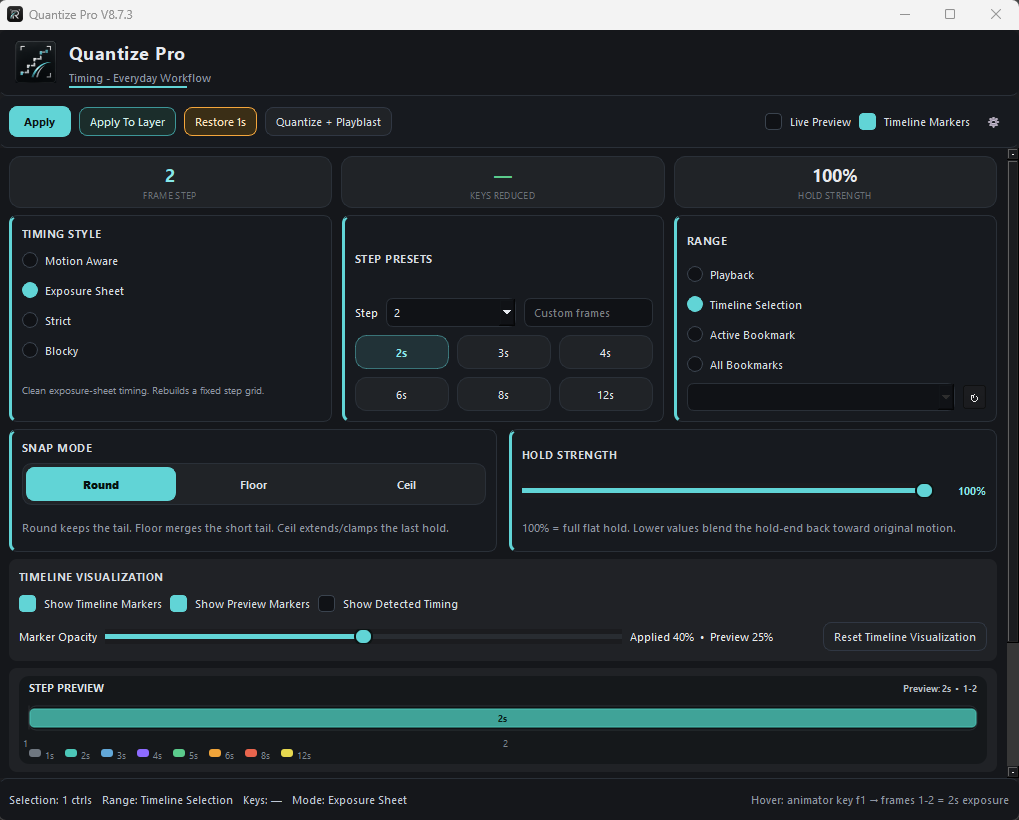This screenshot has height=820, width=1019.
Task: Click the 4s purple legend swatch
Action: (x=143, y=753)
